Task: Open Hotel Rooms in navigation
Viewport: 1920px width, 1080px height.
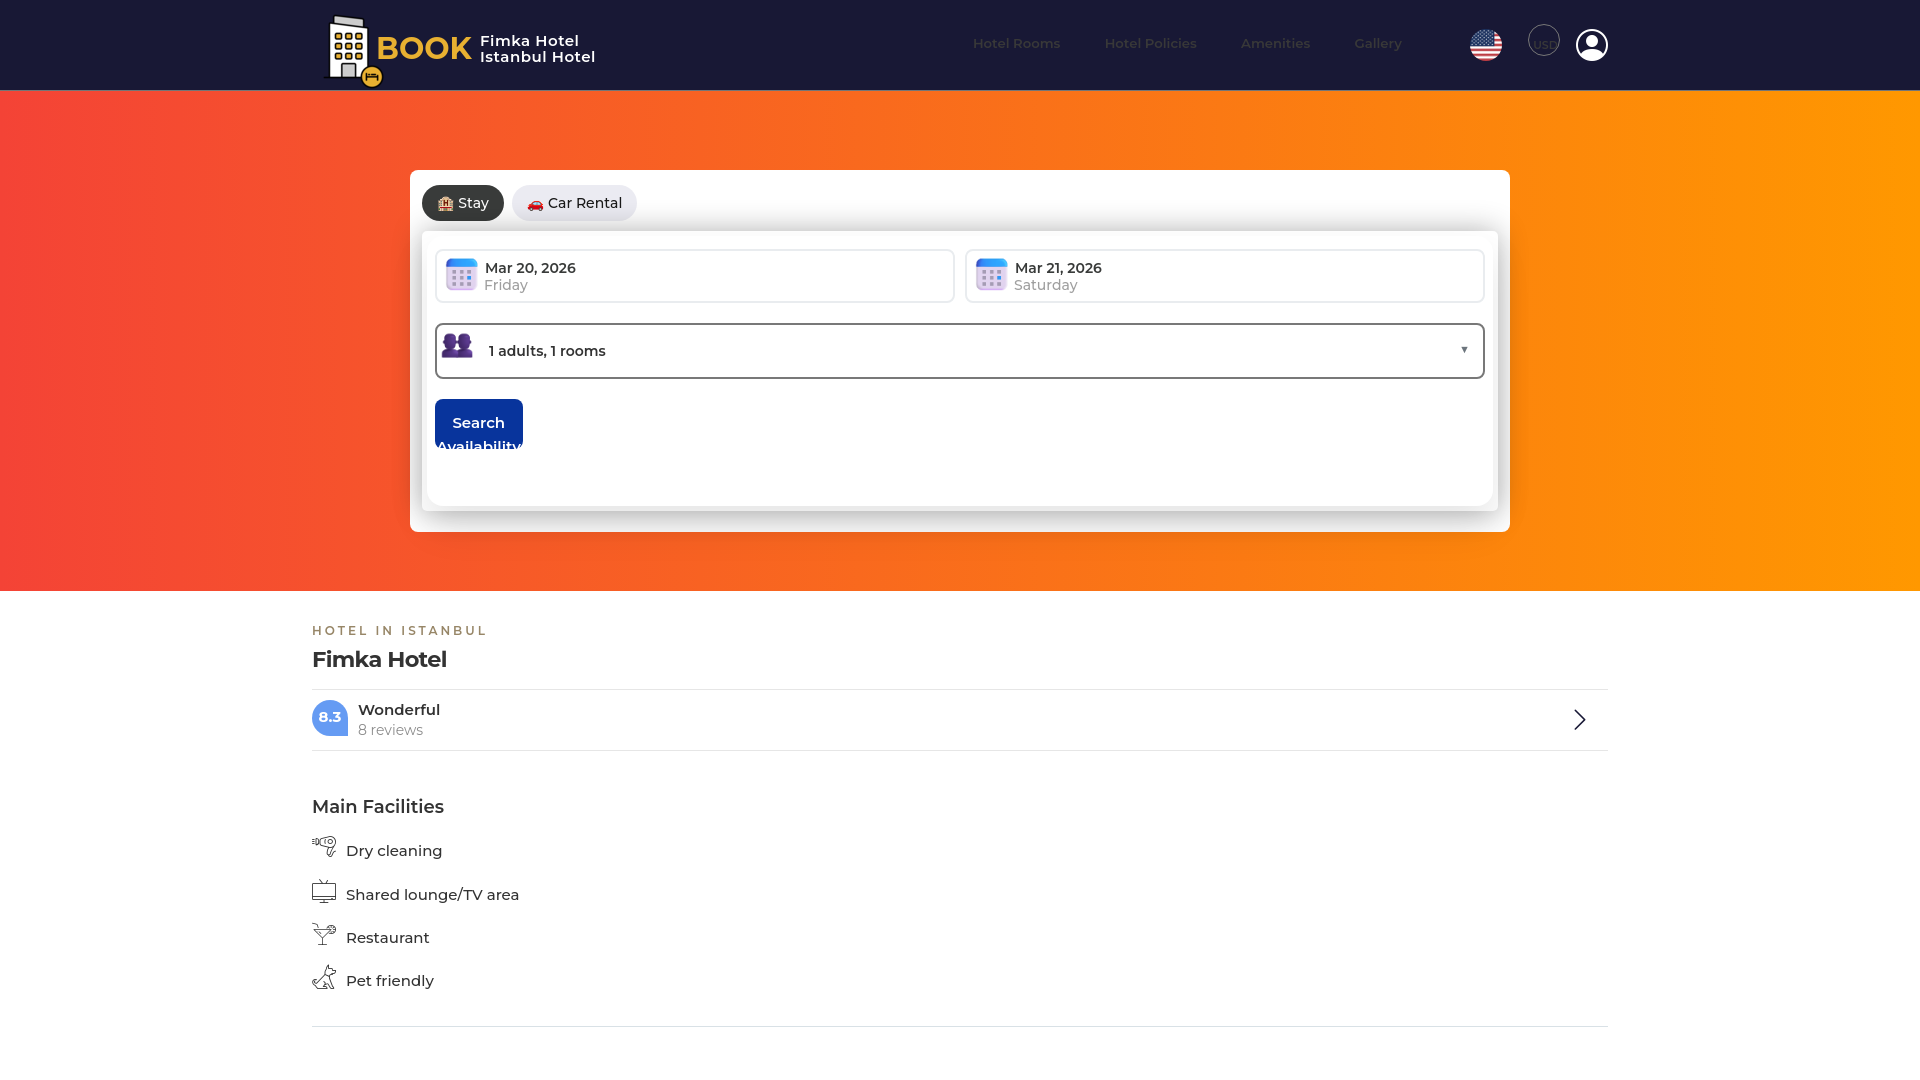Action: [x=1016, y=44]
